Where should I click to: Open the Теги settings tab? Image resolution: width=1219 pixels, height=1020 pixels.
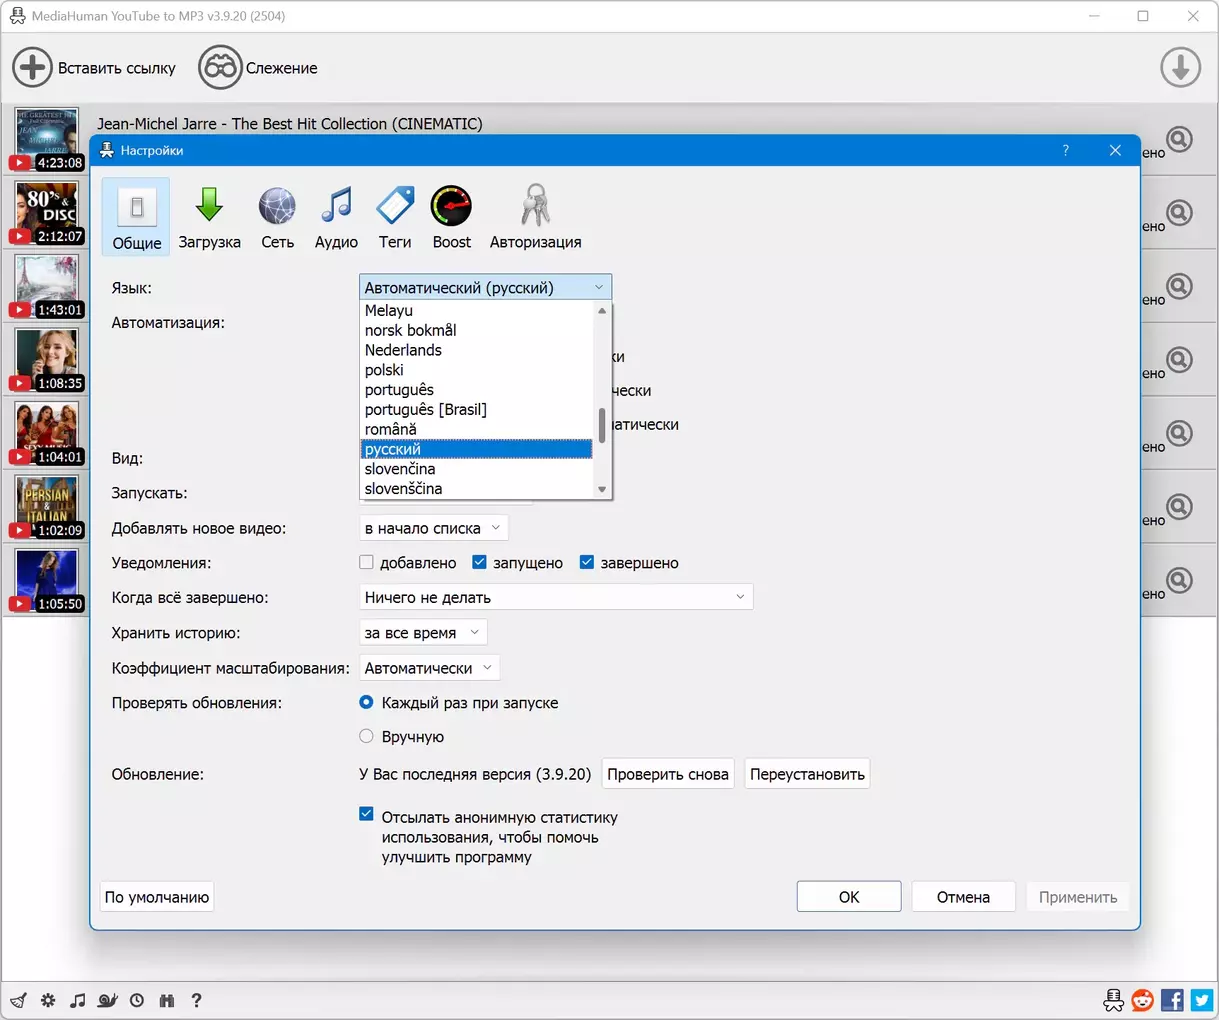coord(395,217)
